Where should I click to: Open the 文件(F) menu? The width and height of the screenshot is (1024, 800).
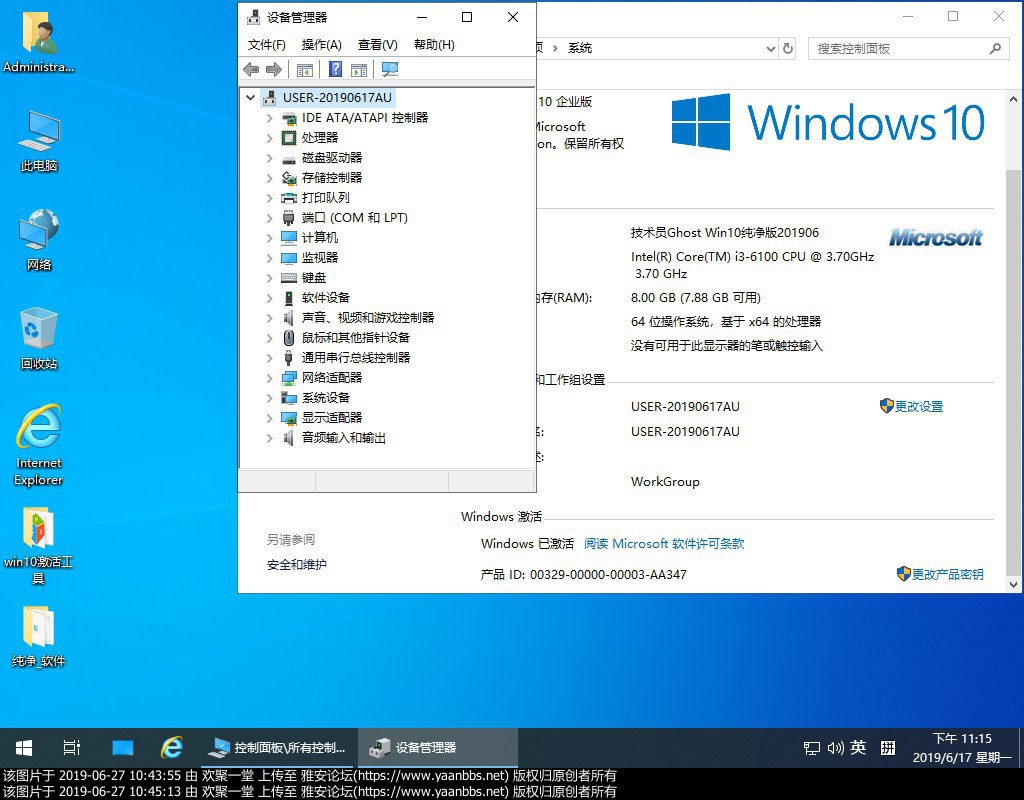266,44
